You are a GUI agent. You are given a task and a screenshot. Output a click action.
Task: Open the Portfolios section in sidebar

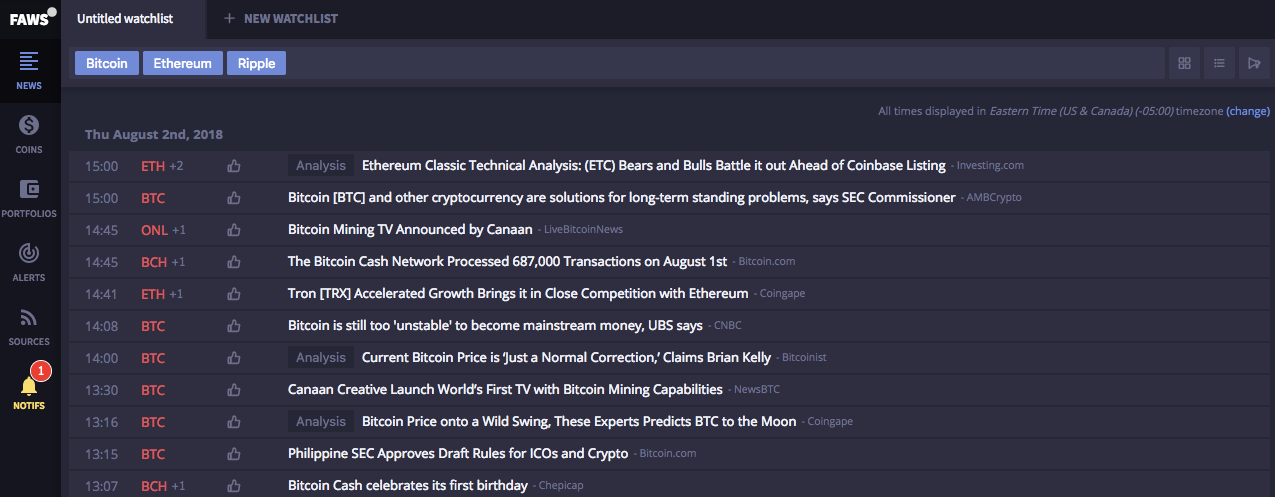(x=29, y=198)
